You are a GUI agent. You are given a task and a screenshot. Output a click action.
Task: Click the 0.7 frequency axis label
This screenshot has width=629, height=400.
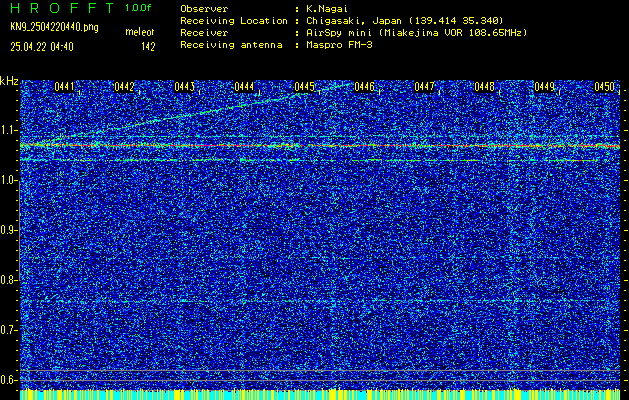(x=9, y=330)
